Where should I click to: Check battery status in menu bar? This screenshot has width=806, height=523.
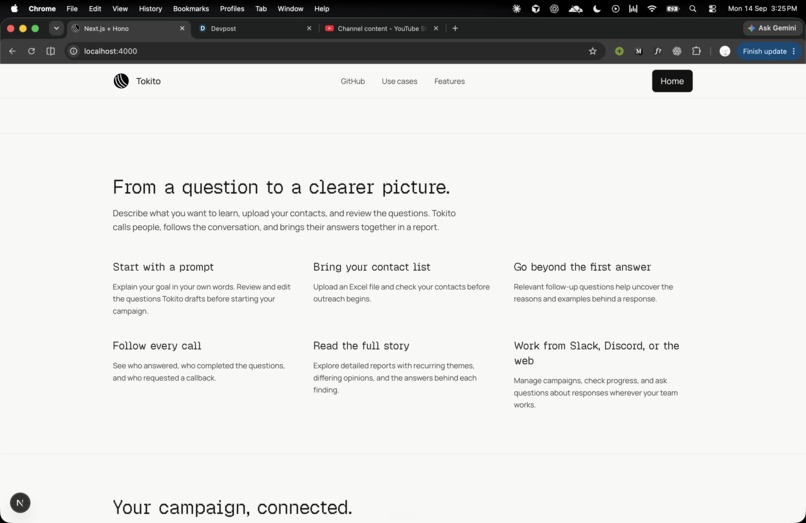[x=672, y=9]
